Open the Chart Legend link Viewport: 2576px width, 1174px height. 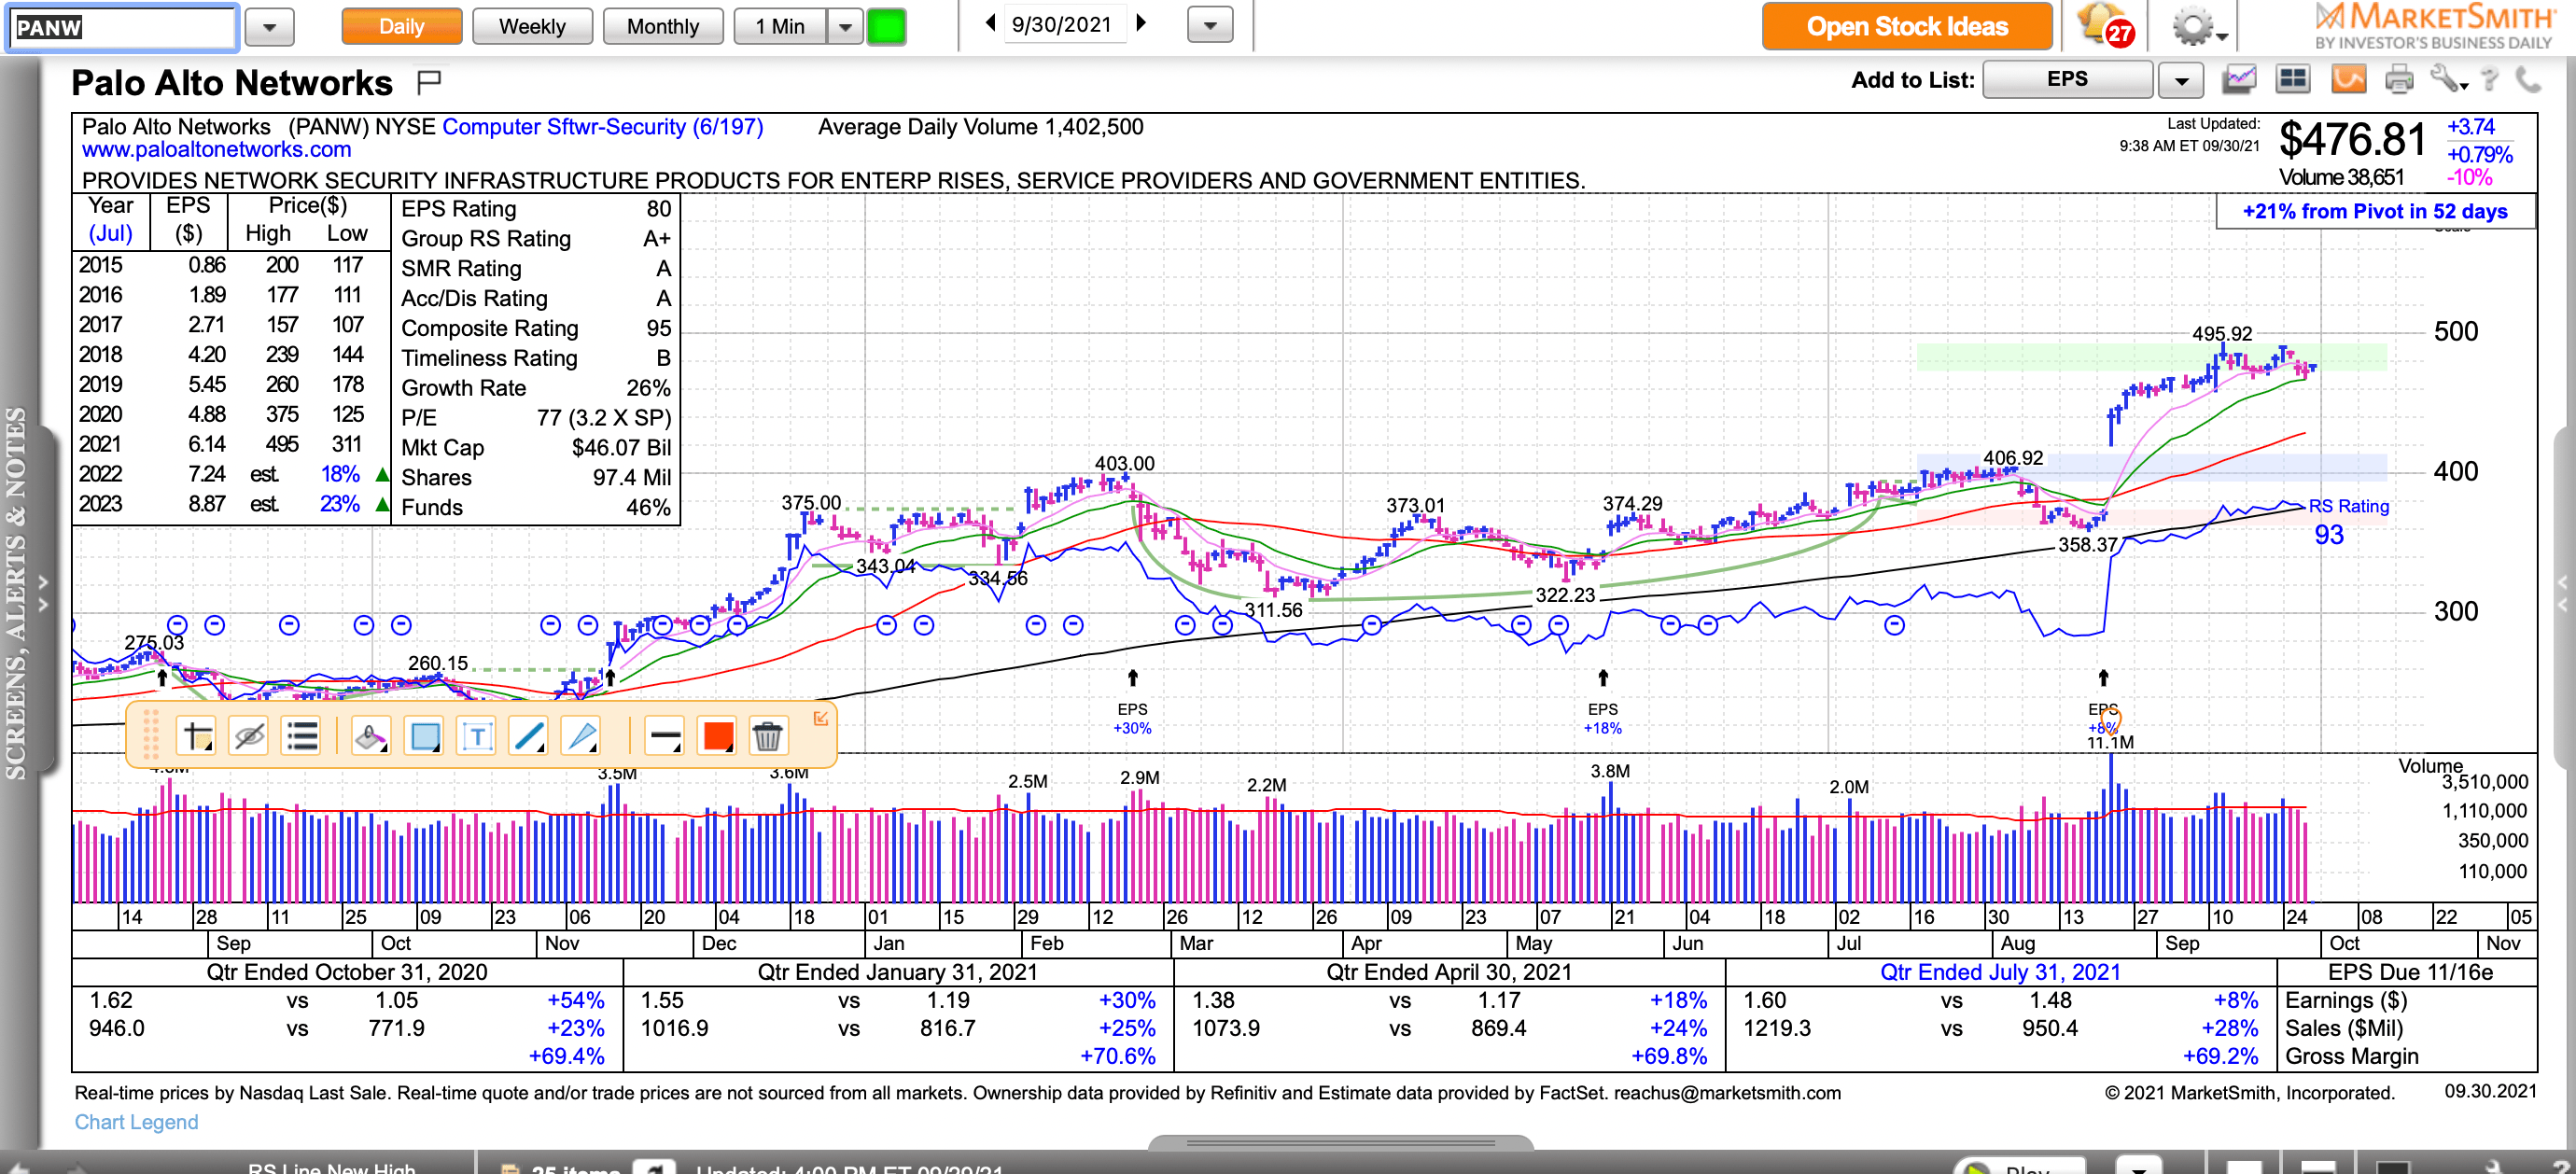[x=136, y=1122]
